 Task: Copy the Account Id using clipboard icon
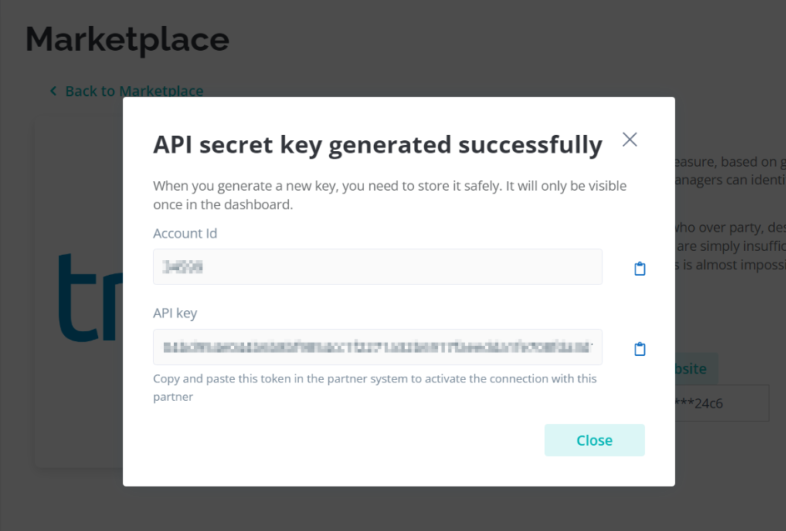640,268
